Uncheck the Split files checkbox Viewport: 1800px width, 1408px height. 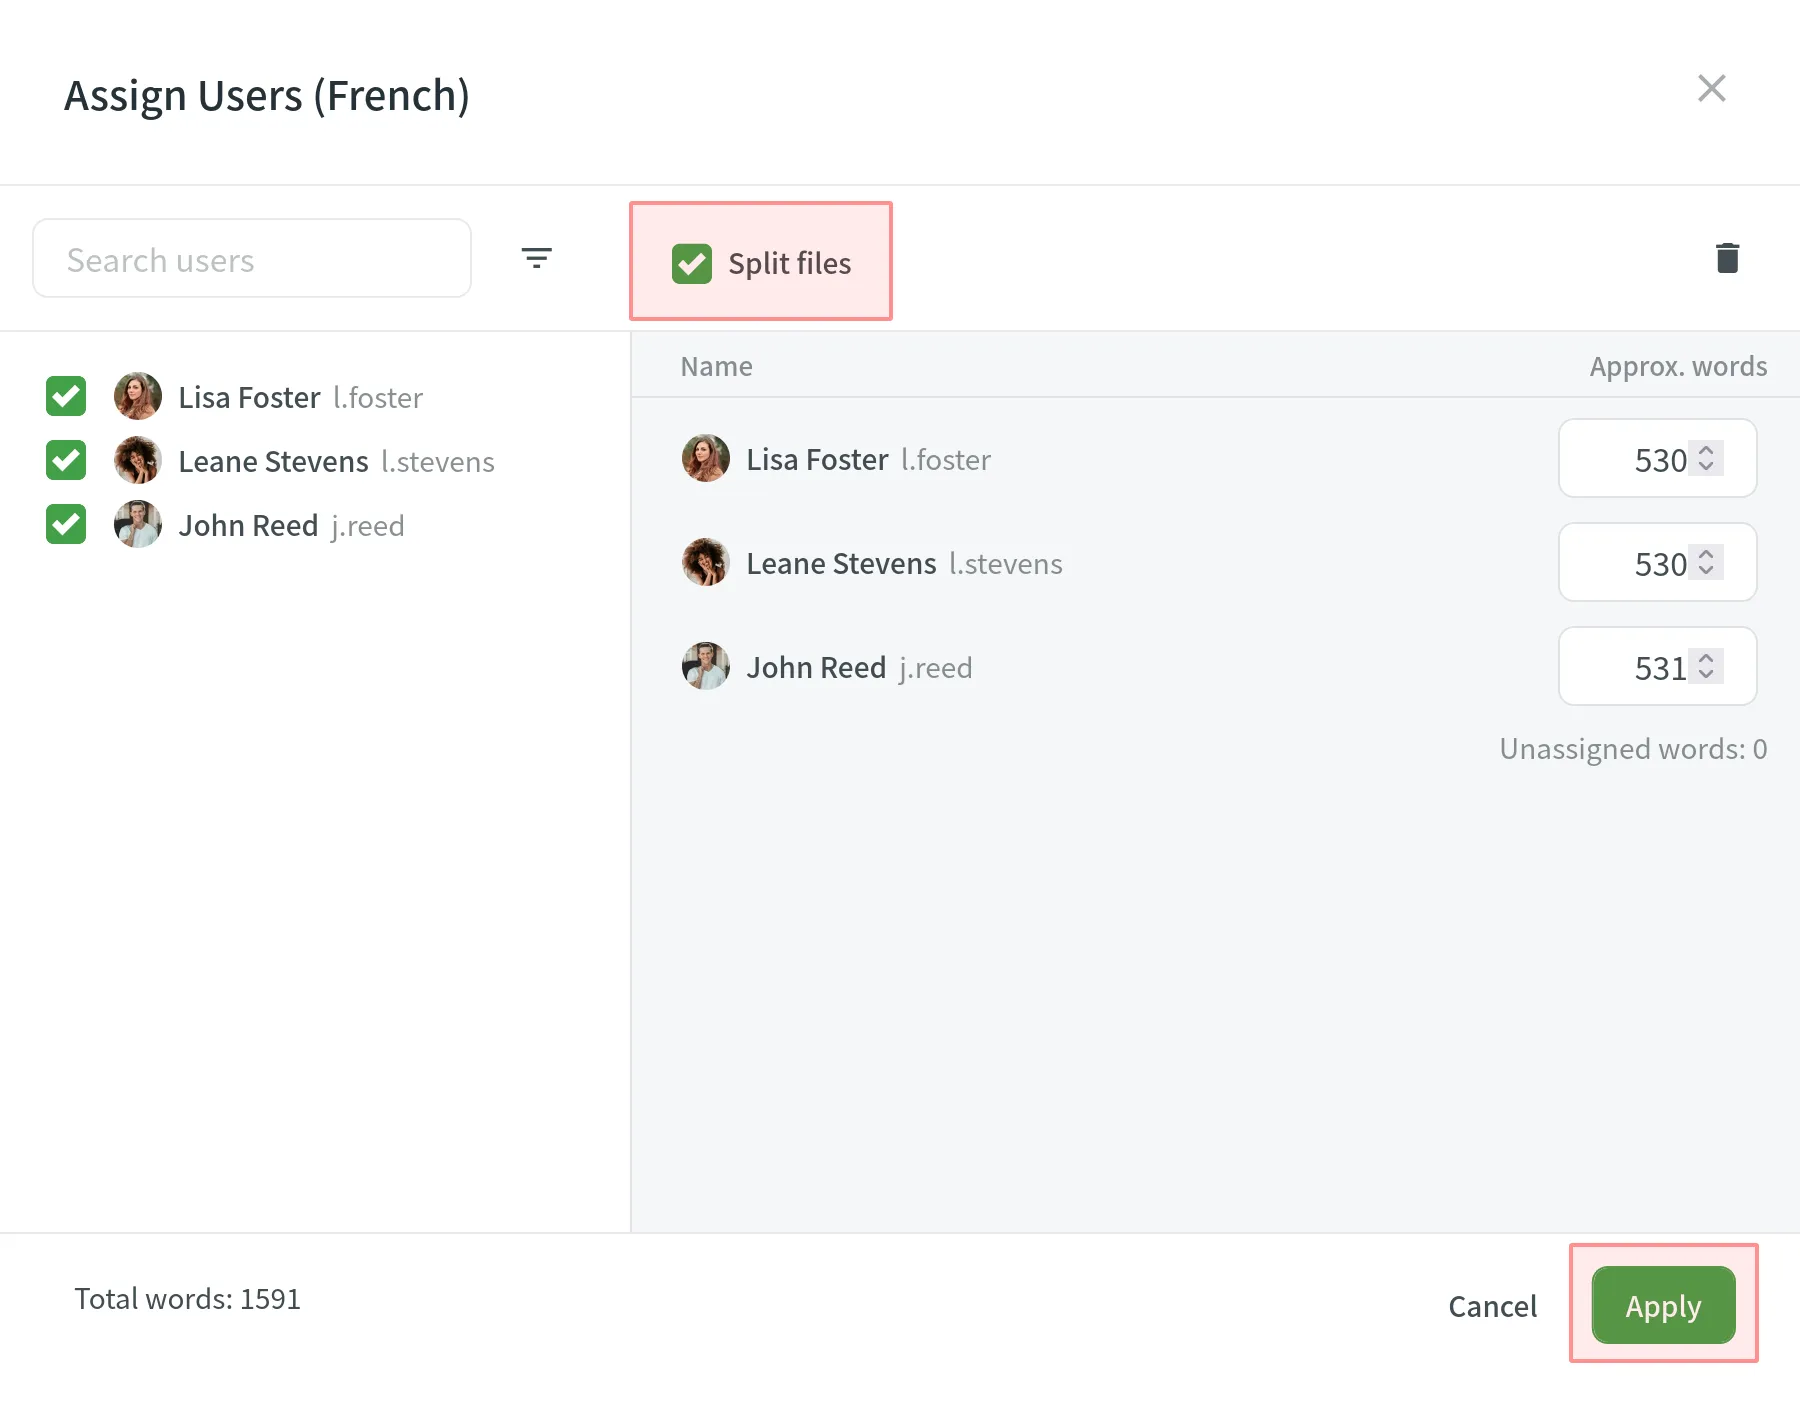pos(692,264)
